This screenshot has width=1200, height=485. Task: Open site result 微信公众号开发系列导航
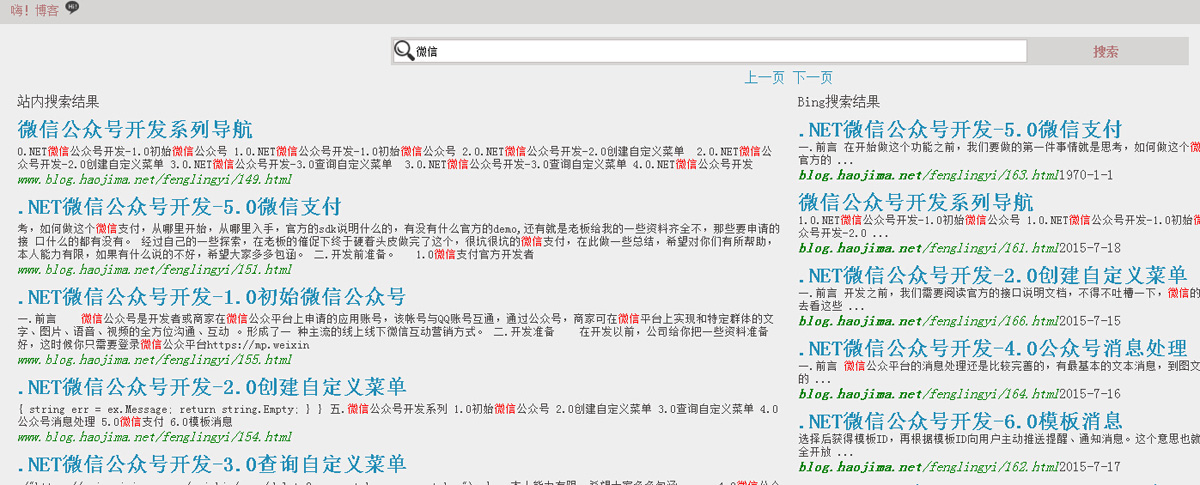tap(135, 129)
